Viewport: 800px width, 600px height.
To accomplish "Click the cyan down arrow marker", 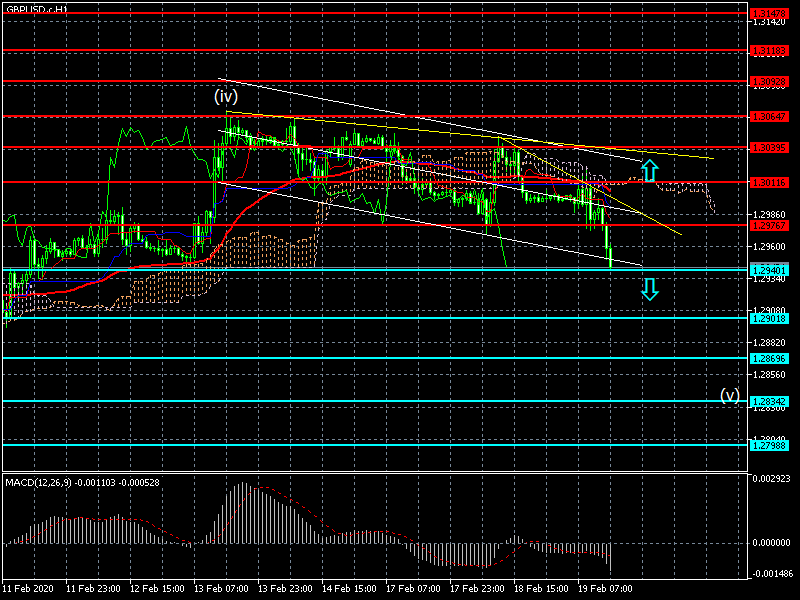I will click(x=650, y=289).
